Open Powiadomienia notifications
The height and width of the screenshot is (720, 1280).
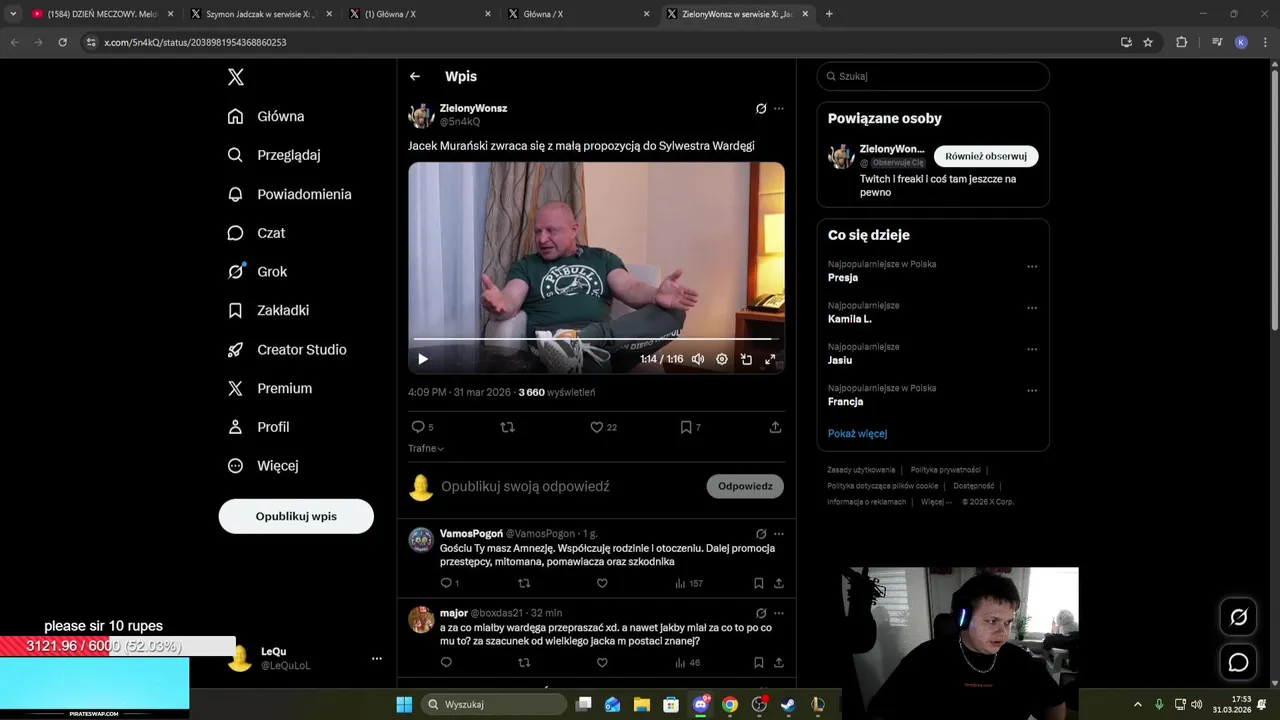289,194
